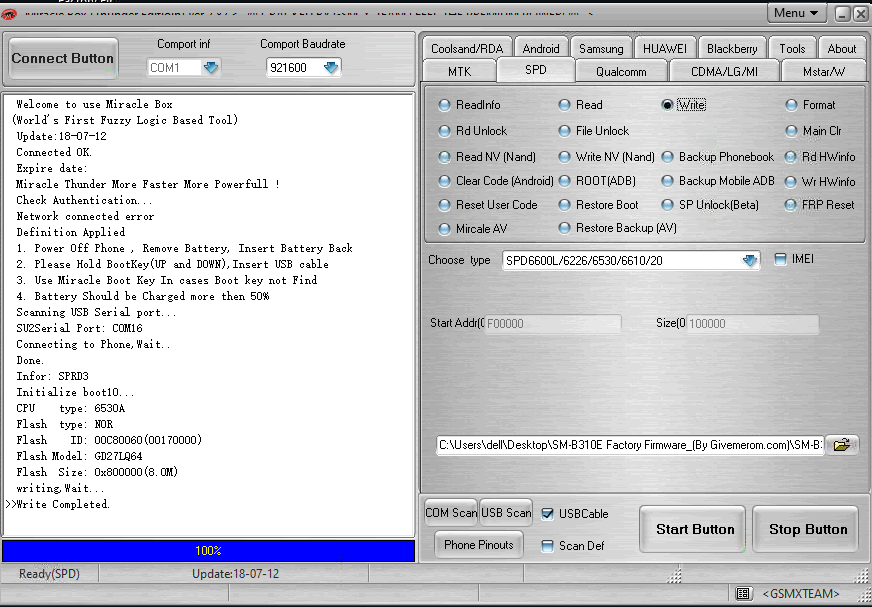Viewport: 872px width, 607px height.
Task: Click the Miracle Box logo in title bar
Action: 9,14
